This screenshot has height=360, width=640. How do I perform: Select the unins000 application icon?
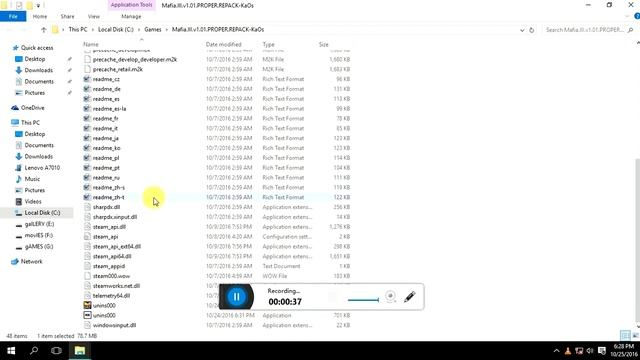87,315
